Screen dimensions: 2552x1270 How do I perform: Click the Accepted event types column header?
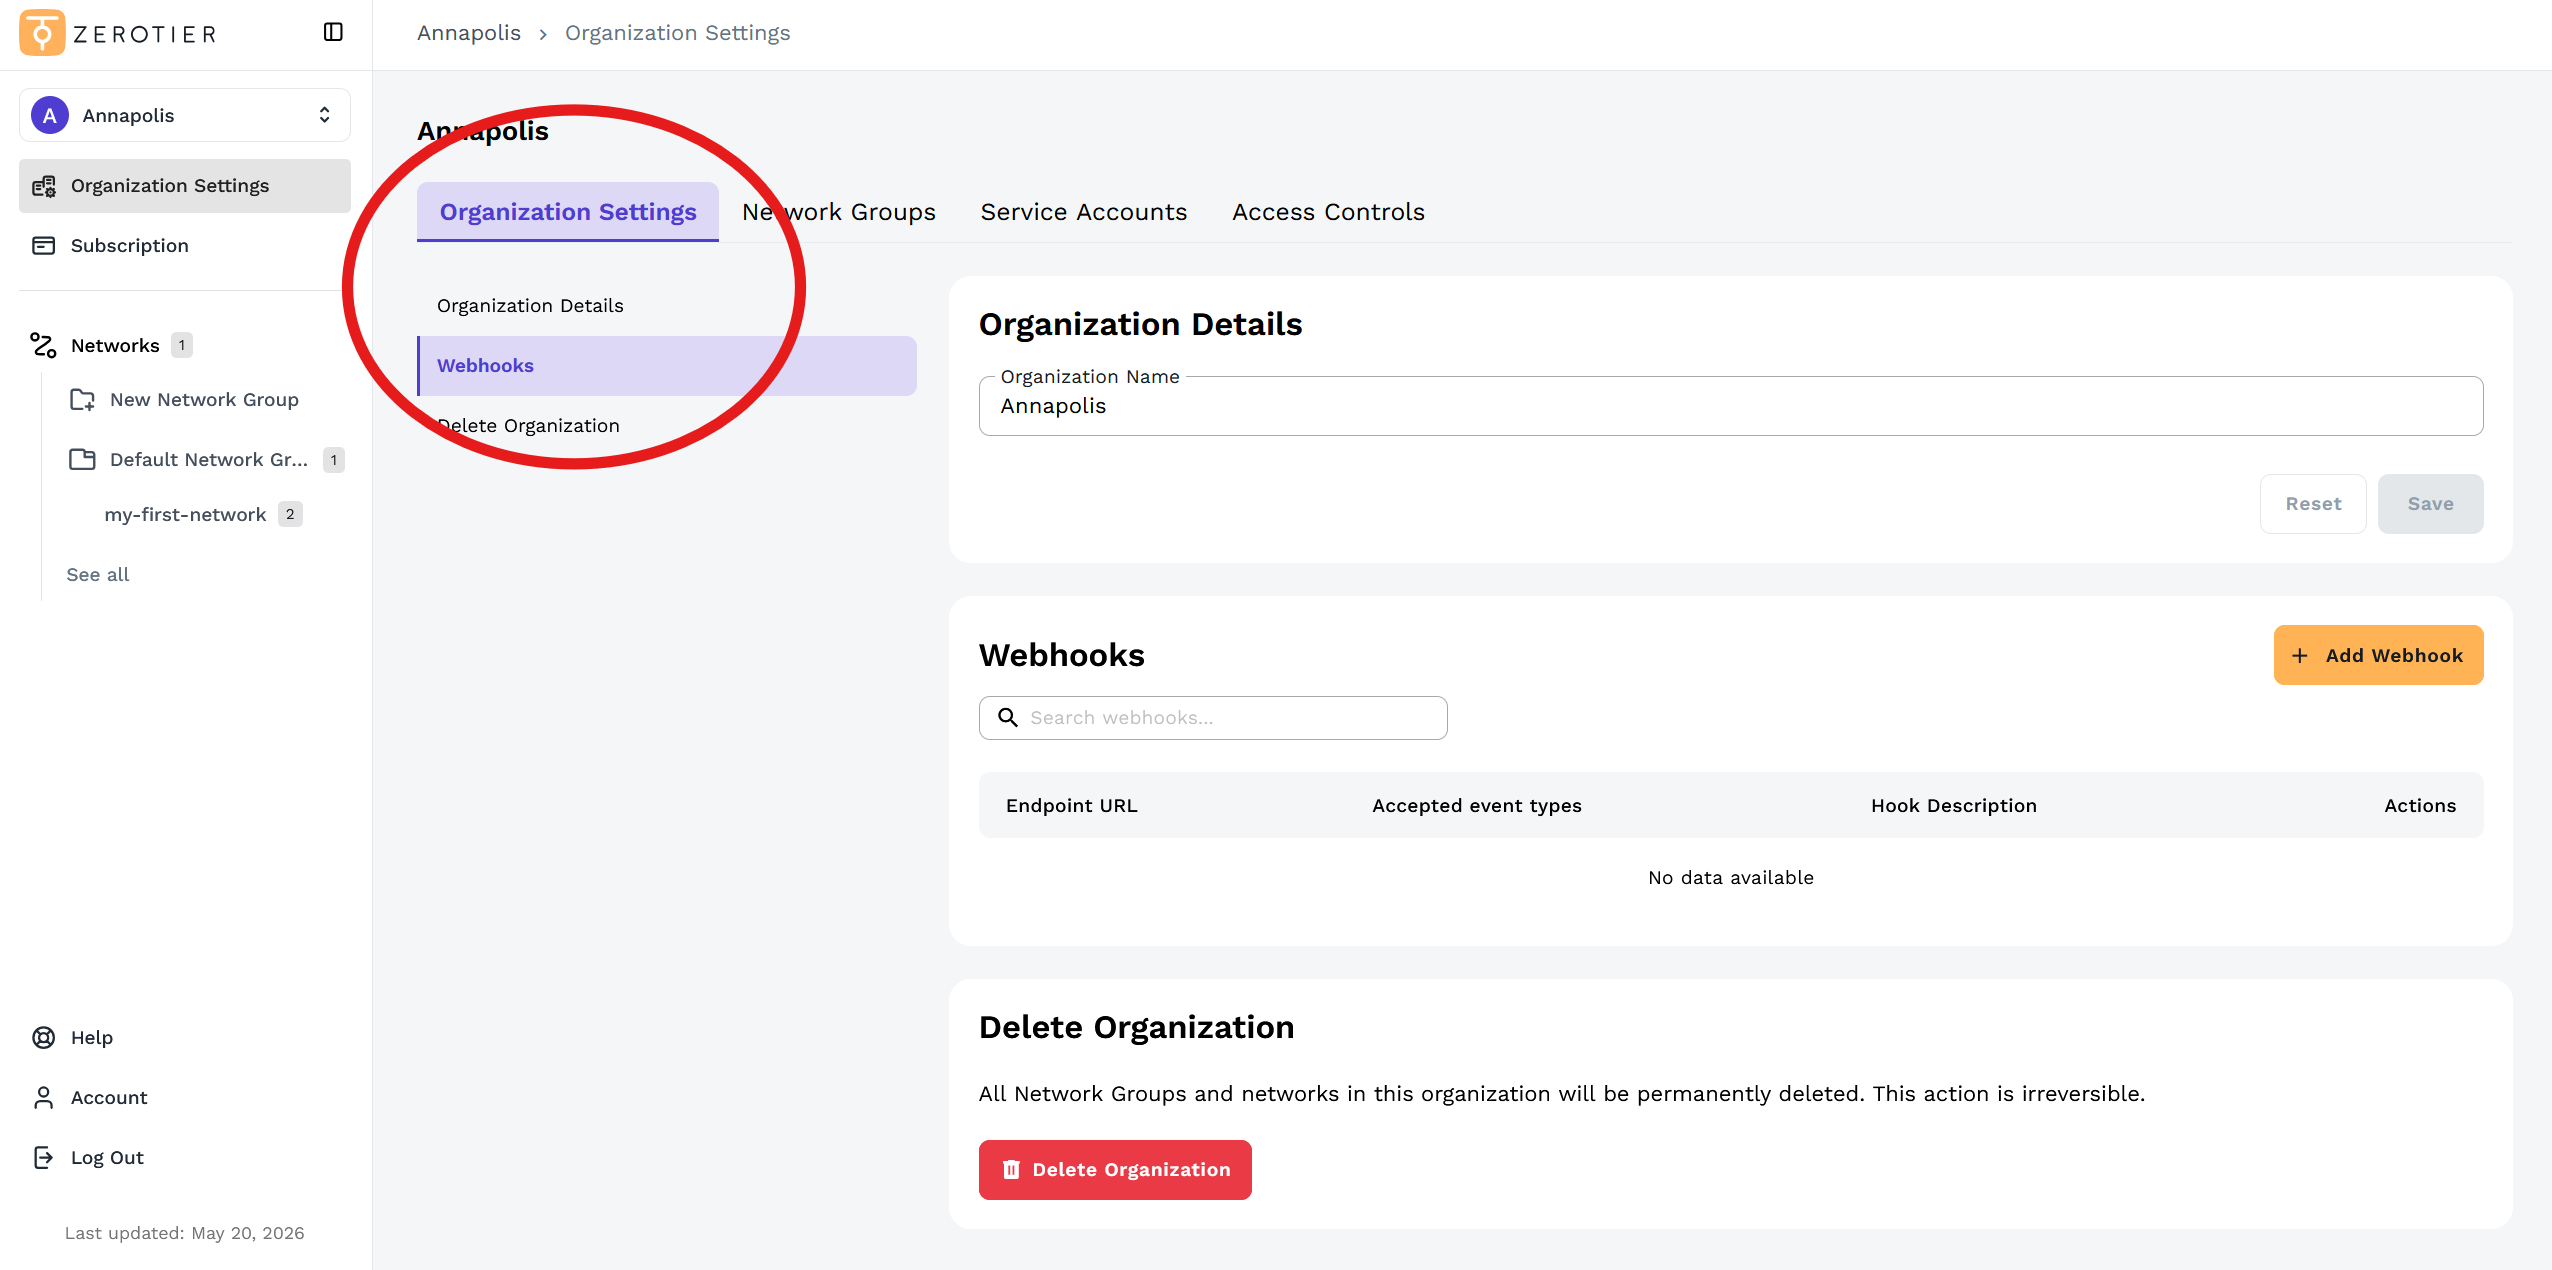[x=1477, y=806]
